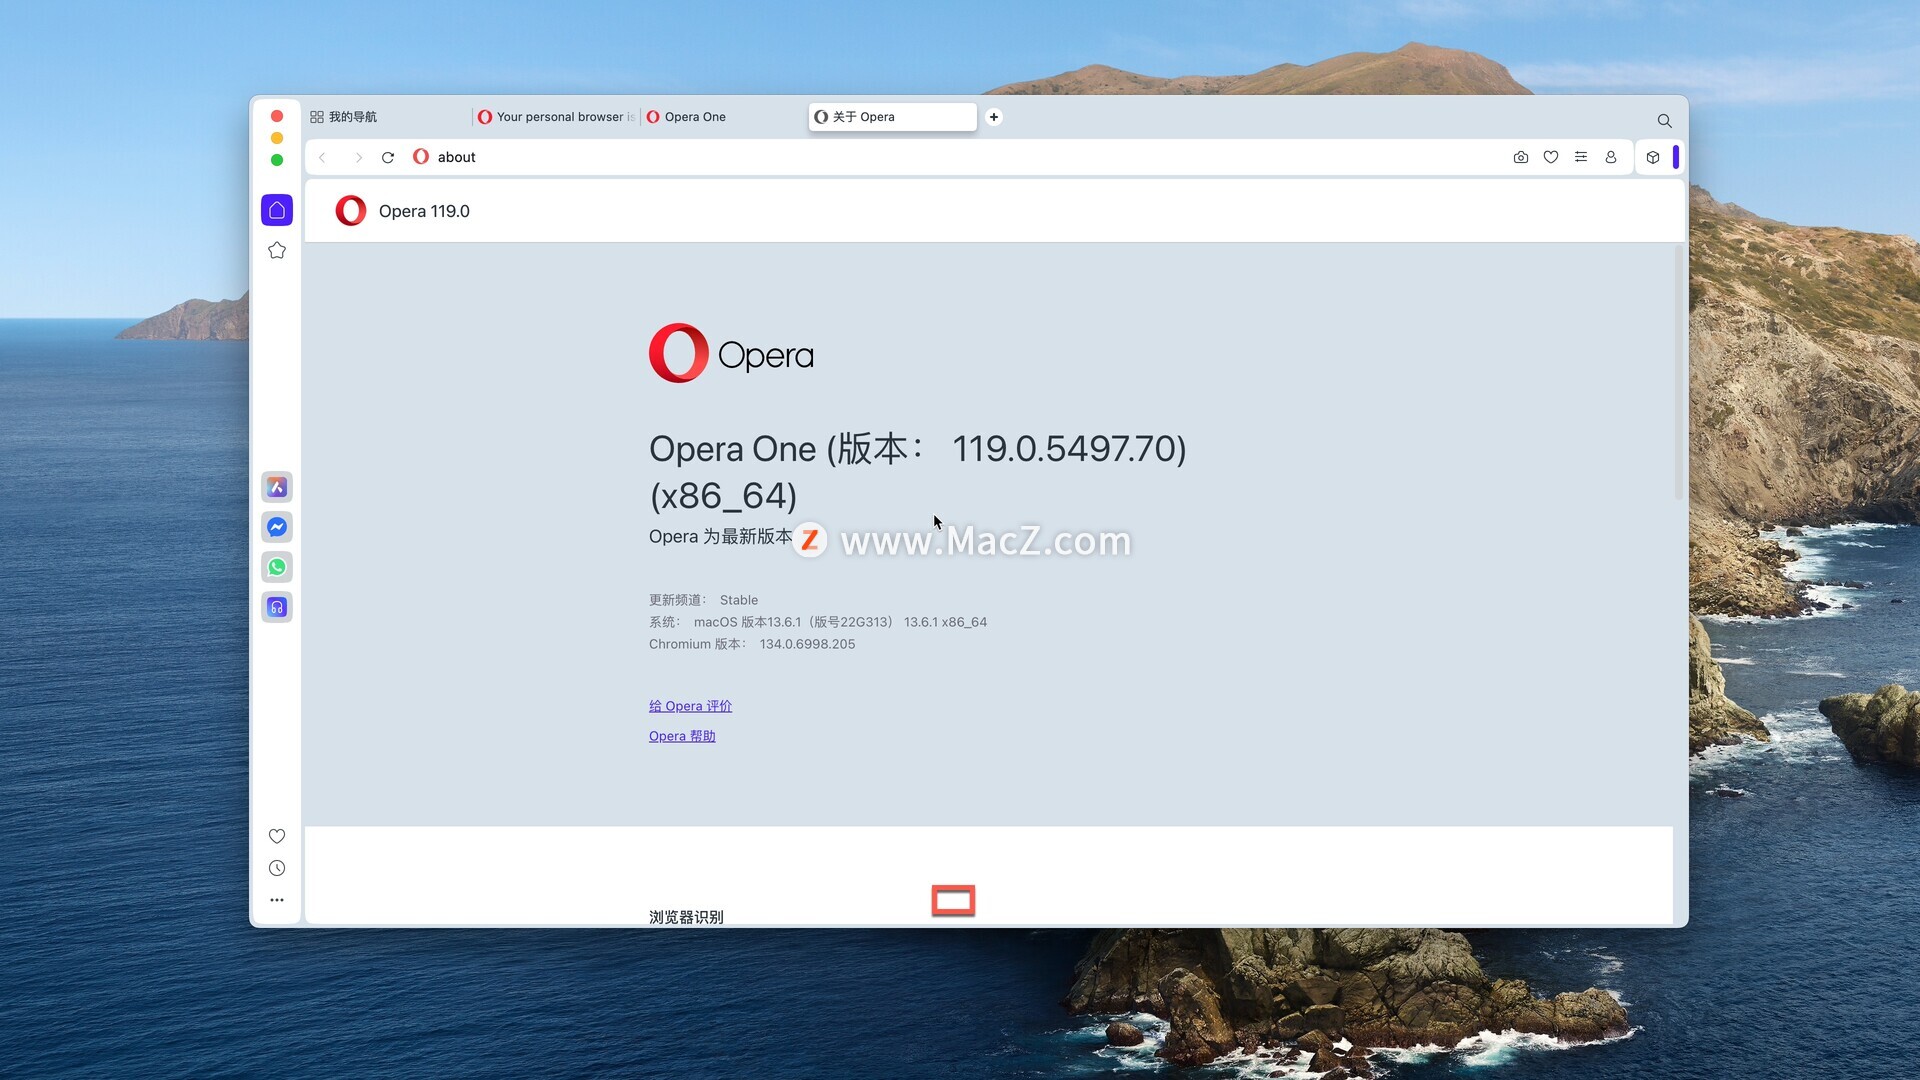Switch to 我的导航 tab

[x=387, y=117]
